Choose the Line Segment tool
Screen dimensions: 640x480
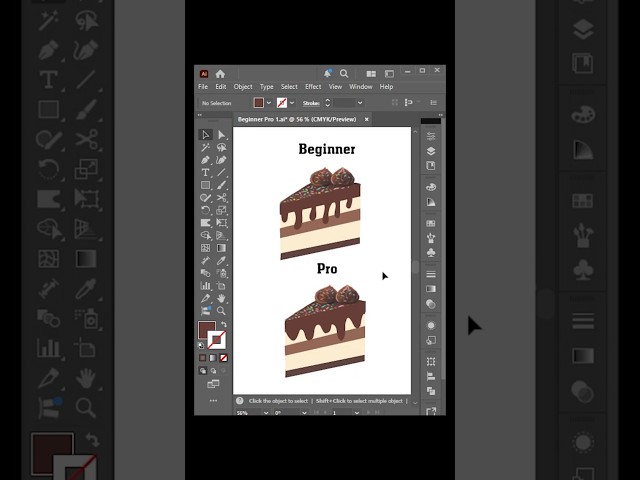[x=221, y=173]
